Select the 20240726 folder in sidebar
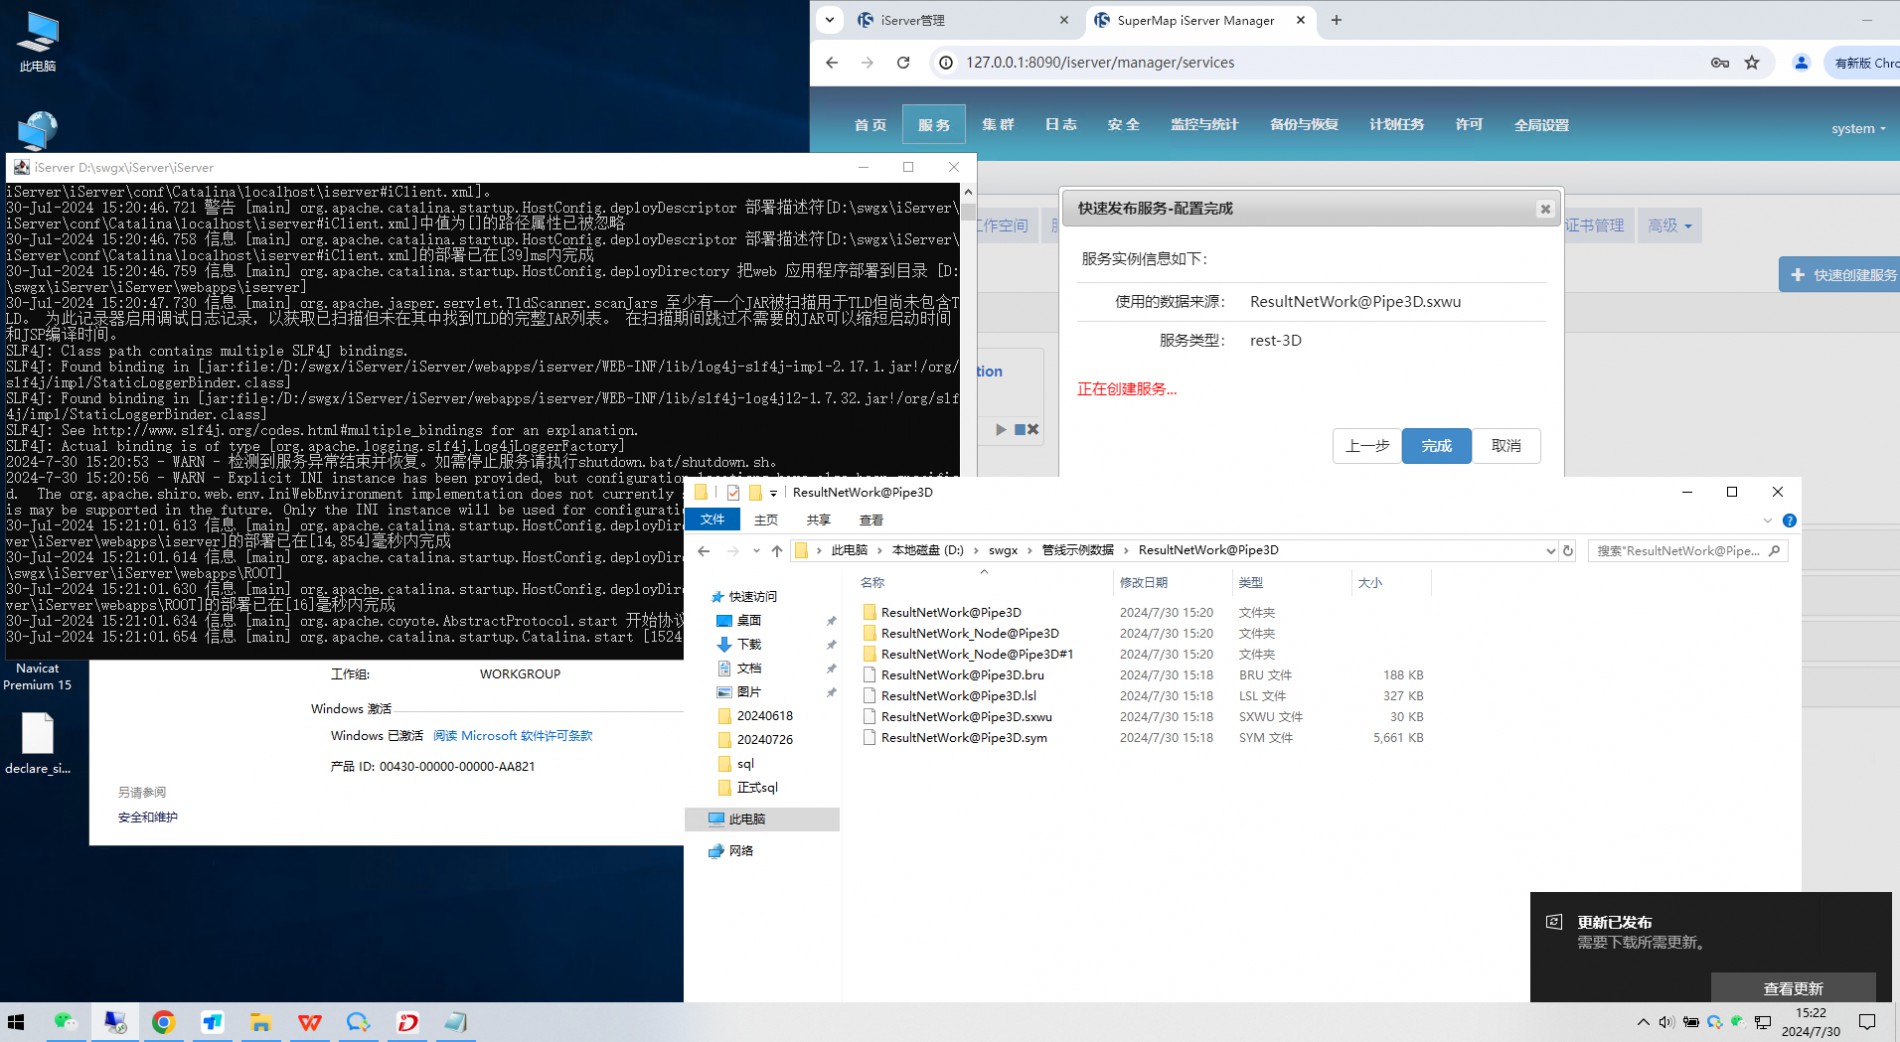 (764, 740)
